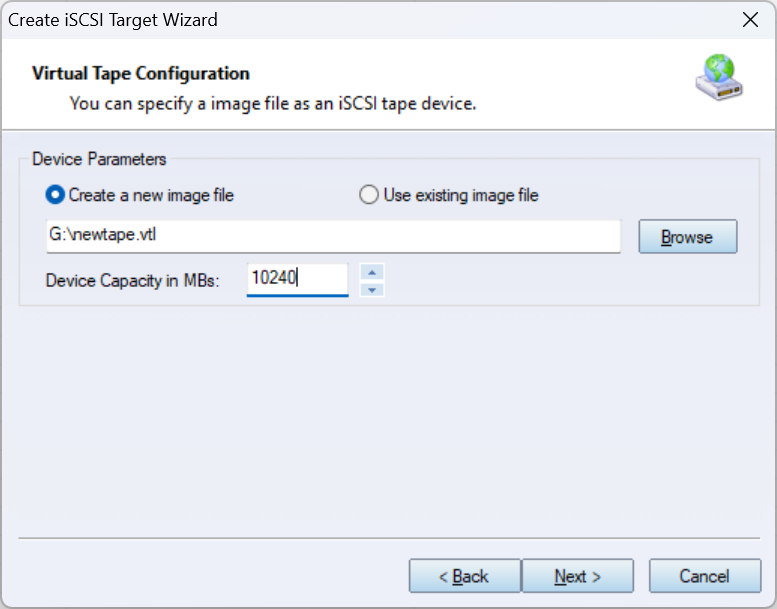Viewport: 777px width, 609px height.
Task: Focus the Device Capacity field showing 10240
Action: click(297, 279)
